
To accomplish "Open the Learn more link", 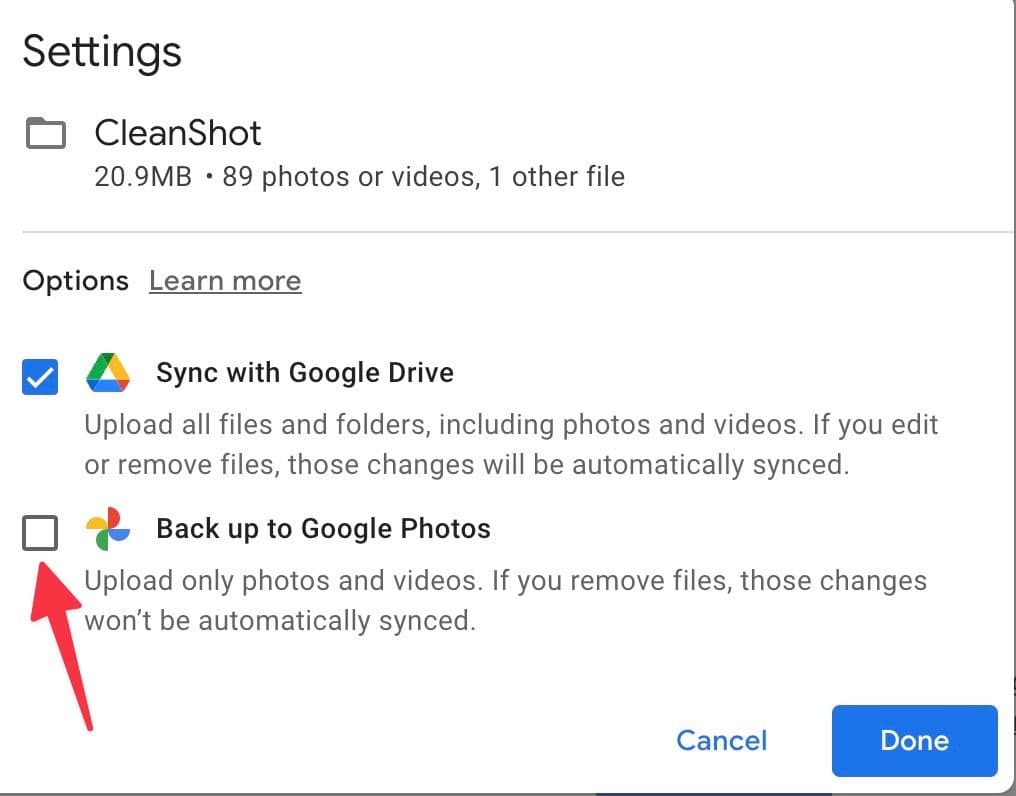I will point(224,281).
